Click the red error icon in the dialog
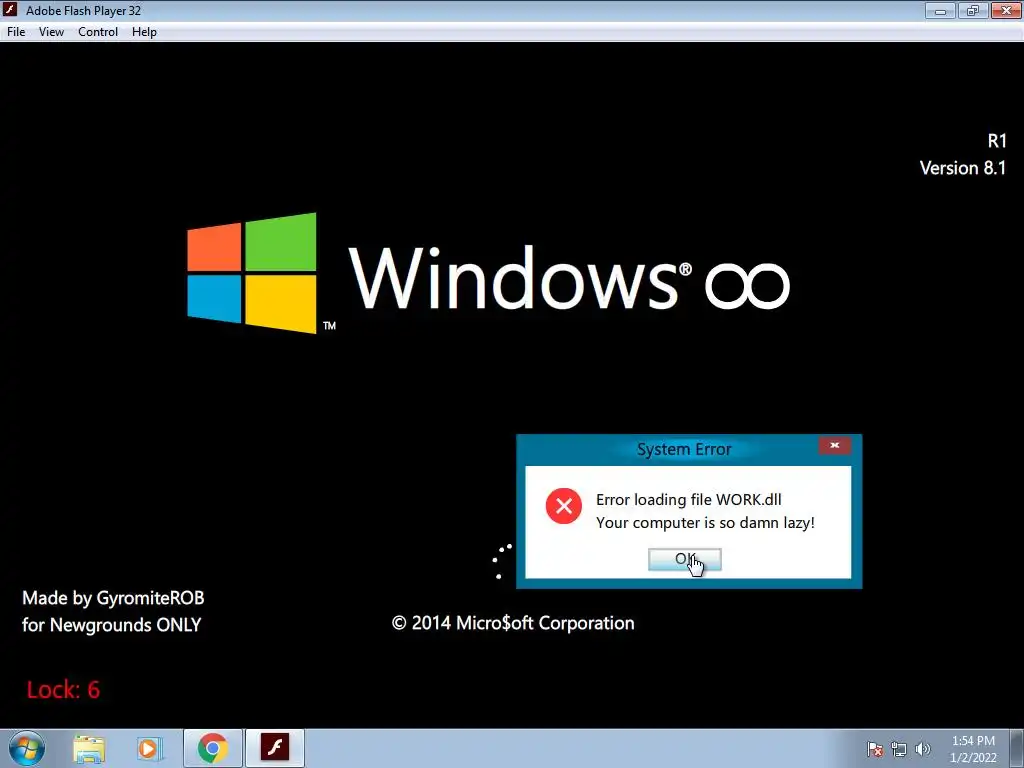This screenshot has height=768, width=1024. click(x=564, y=506)
